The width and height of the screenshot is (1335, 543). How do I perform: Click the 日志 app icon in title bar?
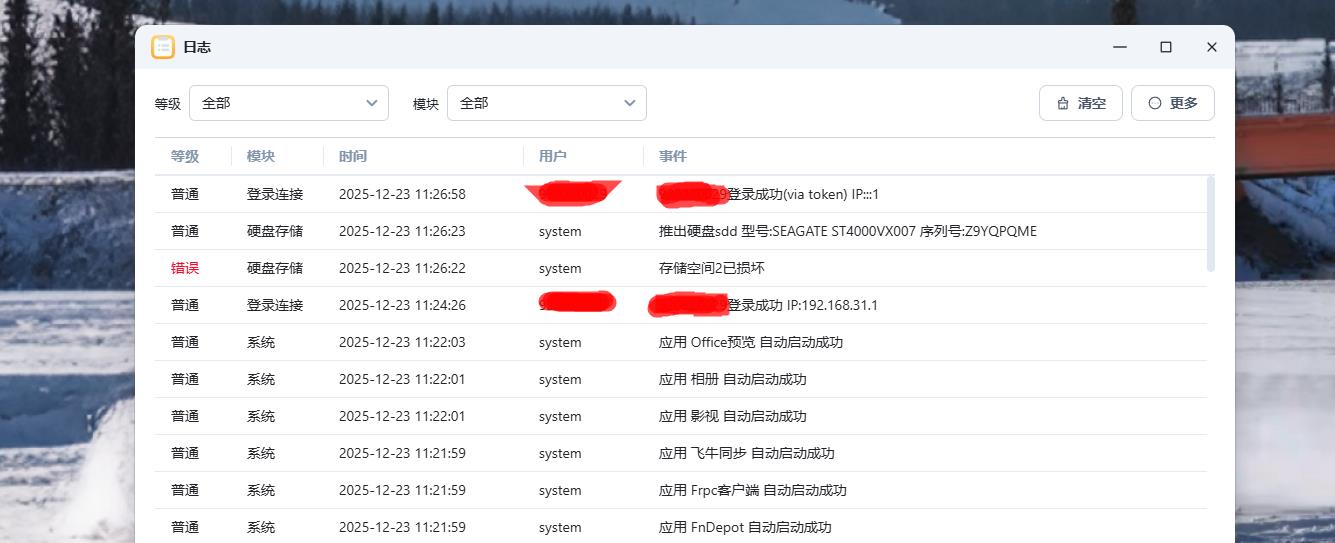163,47
